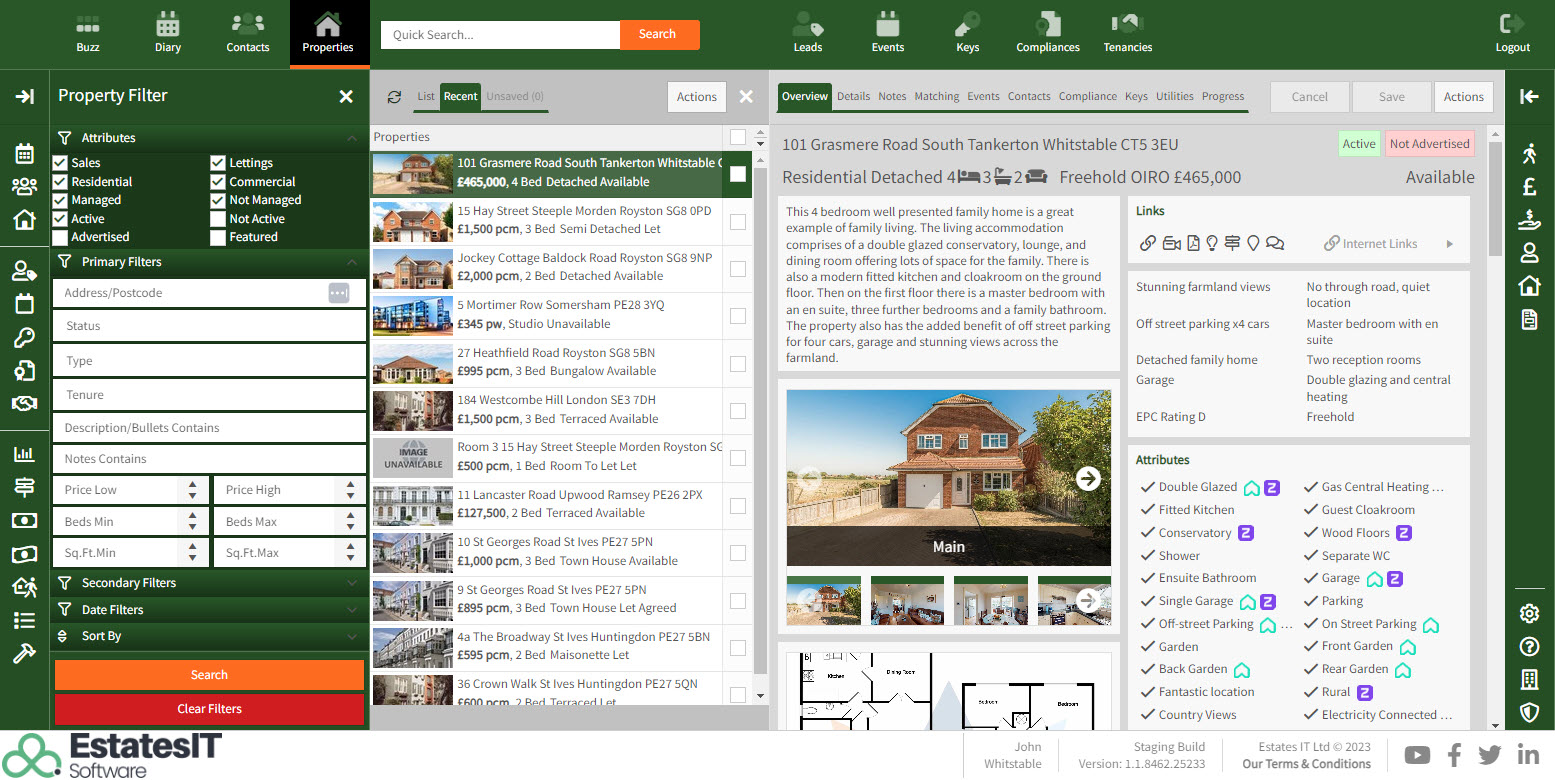Increase the Price Low stepper

coord(192,485)
